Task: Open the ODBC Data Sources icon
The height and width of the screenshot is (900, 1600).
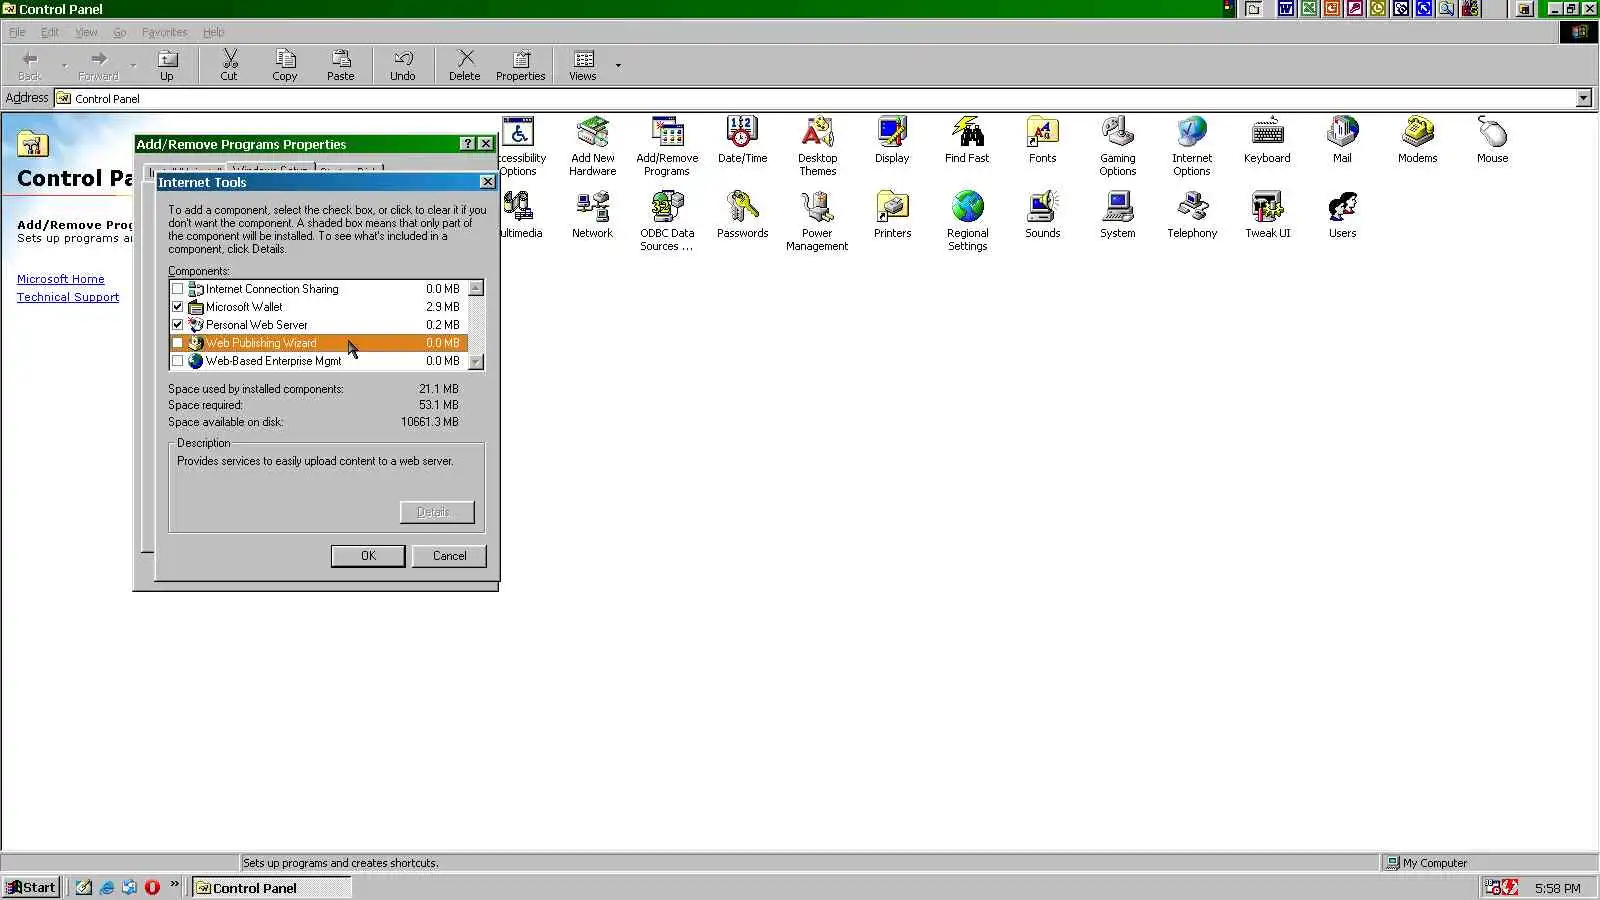Action: click(x=667, y=221)
